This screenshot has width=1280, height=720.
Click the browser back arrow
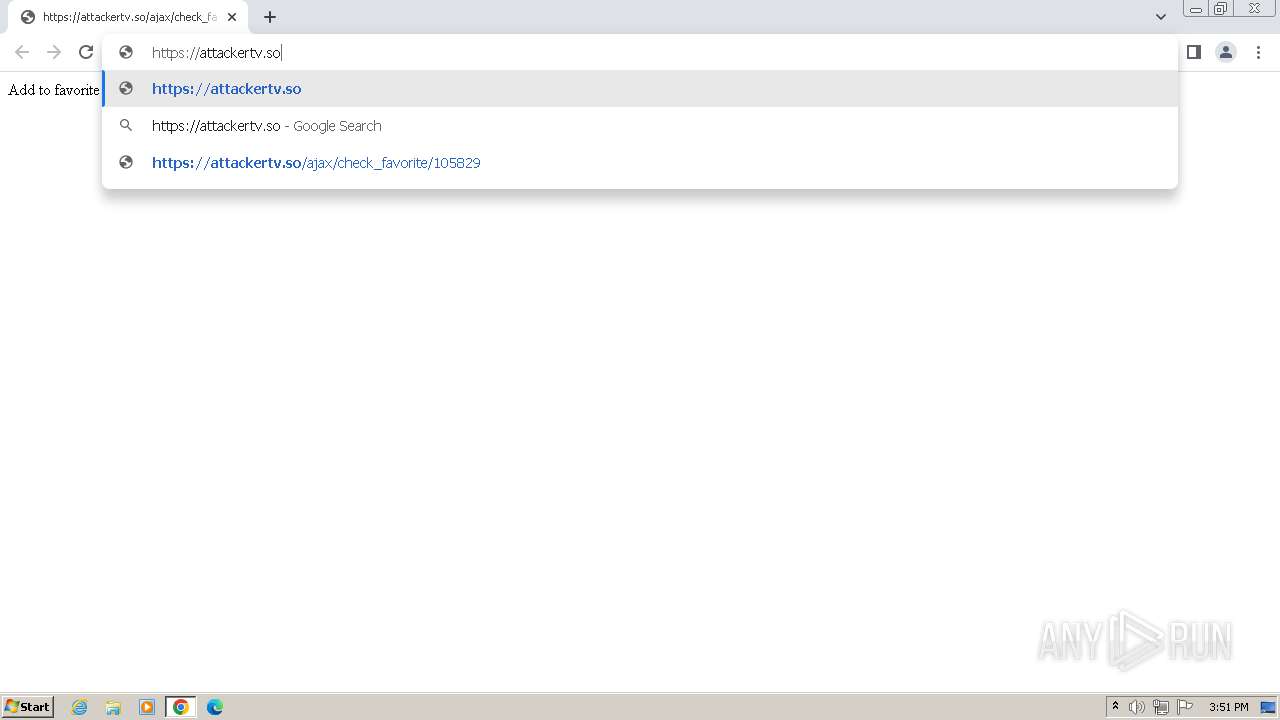[x=22, y=52]
